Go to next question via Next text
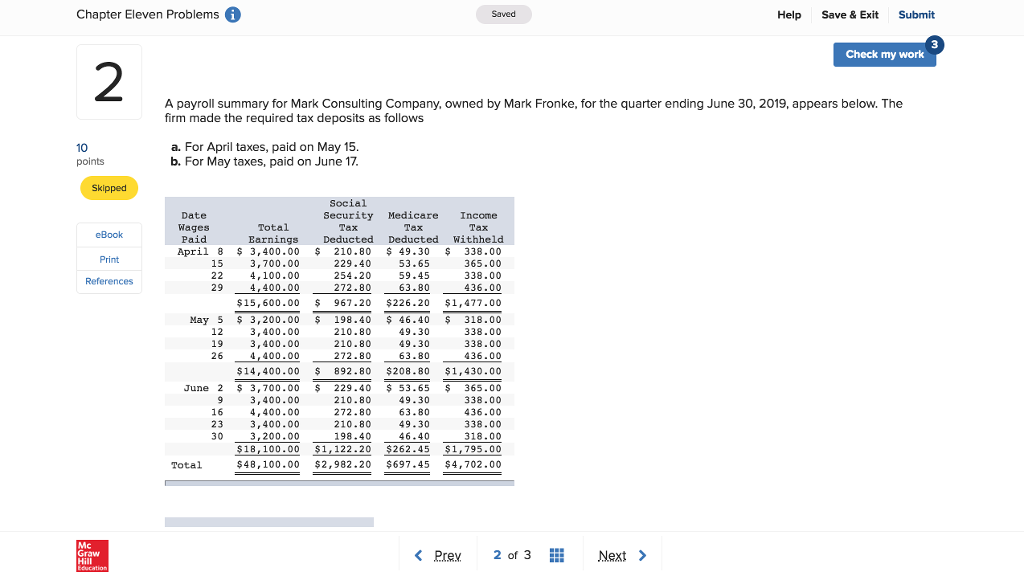This screenshot has width=1024, height=576. [612, 556]
